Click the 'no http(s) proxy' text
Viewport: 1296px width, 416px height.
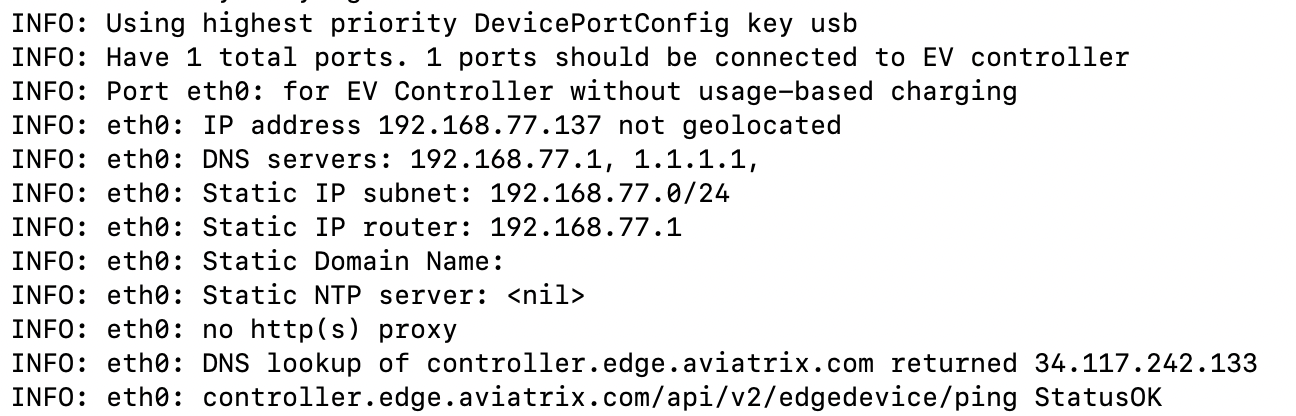coord(329,330)
